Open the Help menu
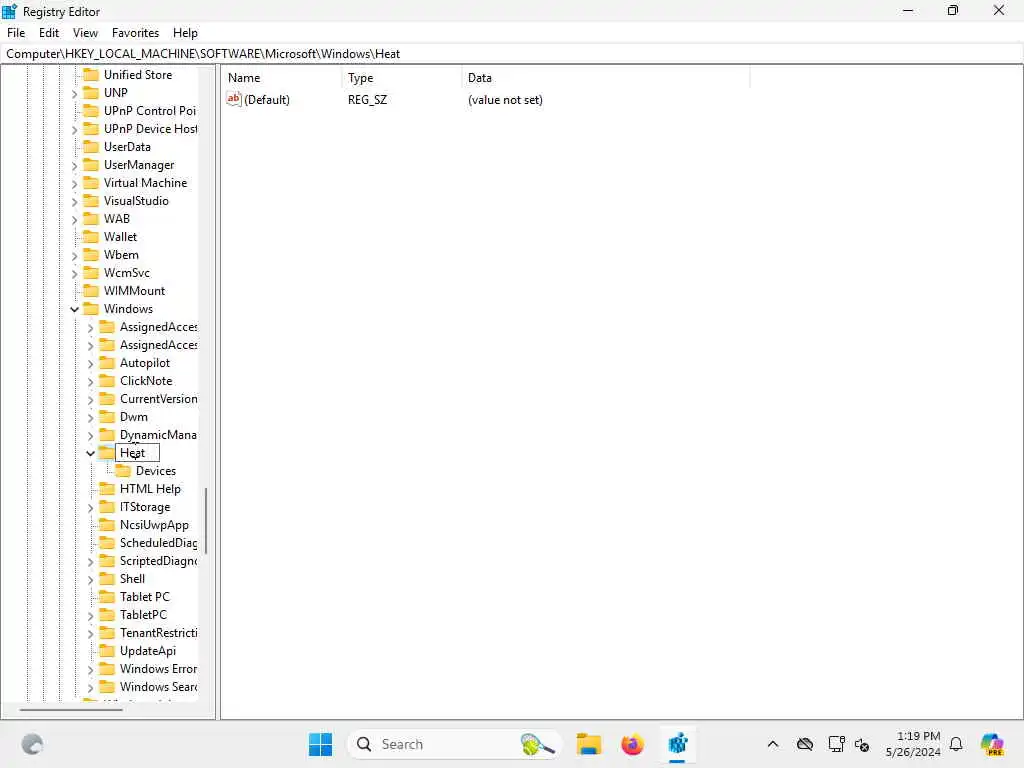Viewport: 1024px width, 768px height. click(x=185, y=33)
